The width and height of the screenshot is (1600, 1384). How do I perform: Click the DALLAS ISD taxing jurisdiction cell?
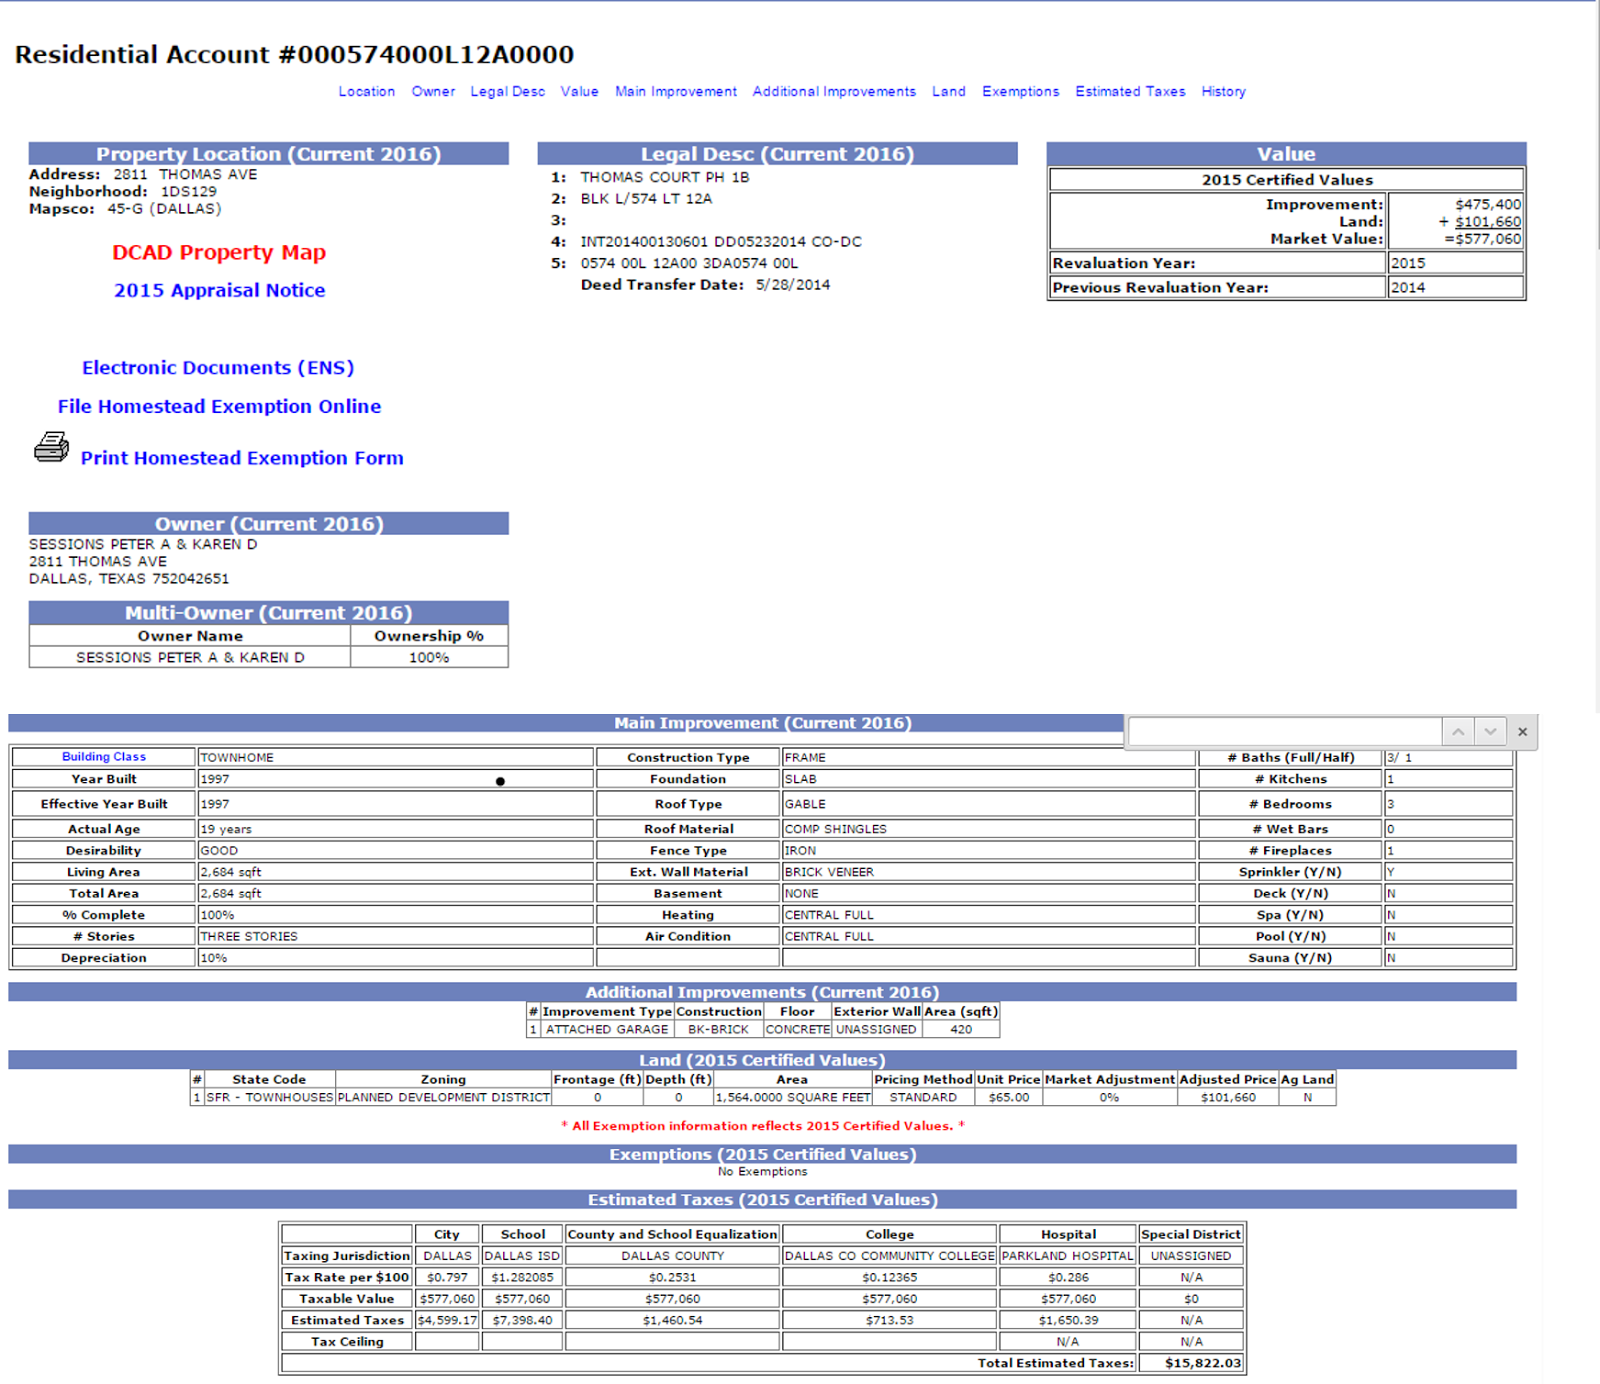pyautogui.click(x=522, y=1256)
